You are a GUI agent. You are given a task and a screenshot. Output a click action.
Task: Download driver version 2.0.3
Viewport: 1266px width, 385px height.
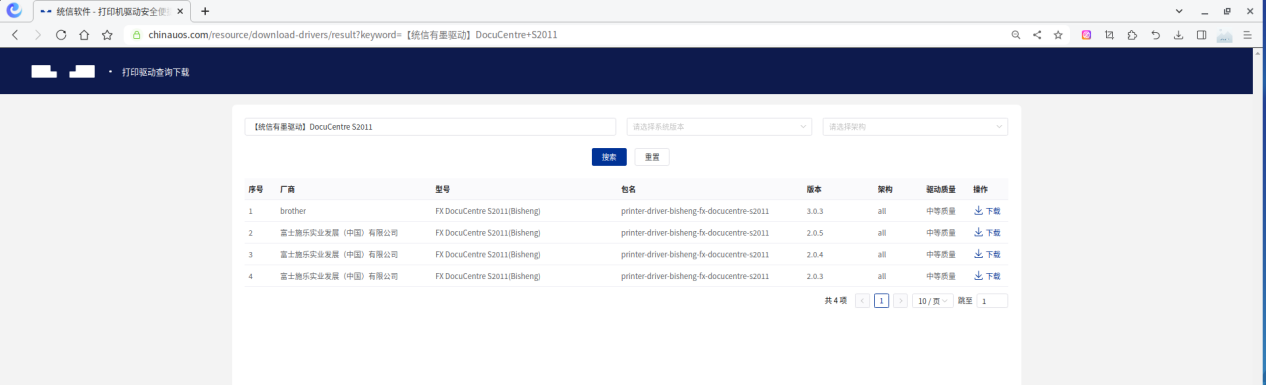tap(987, 276)
